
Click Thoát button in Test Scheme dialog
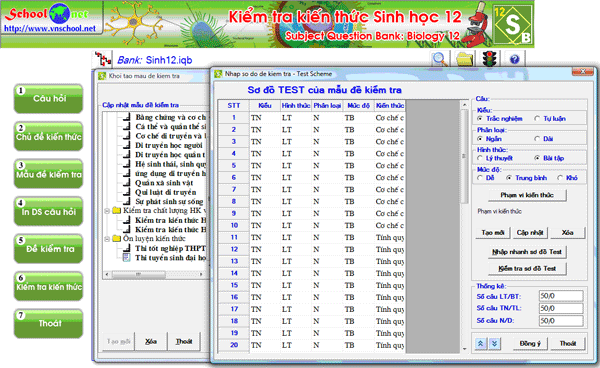point(568,344)
